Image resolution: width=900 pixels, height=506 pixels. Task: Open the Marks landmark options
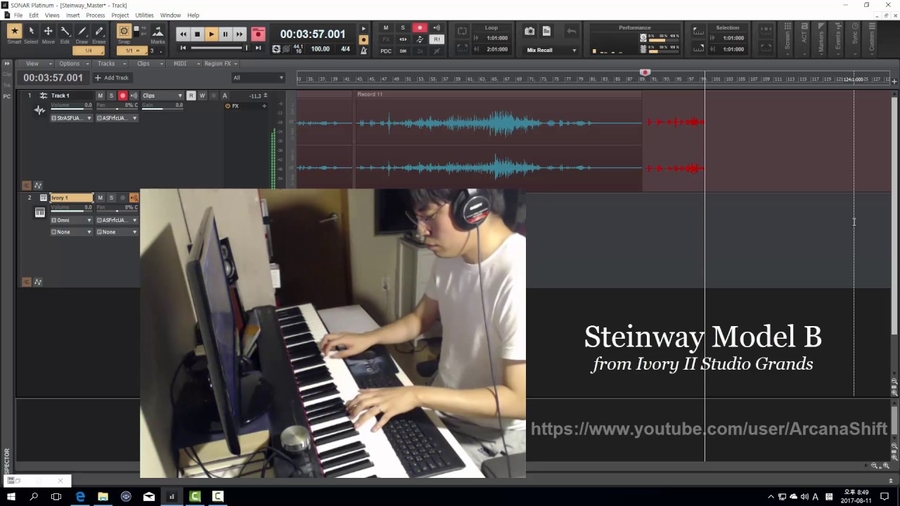point(158,33)
